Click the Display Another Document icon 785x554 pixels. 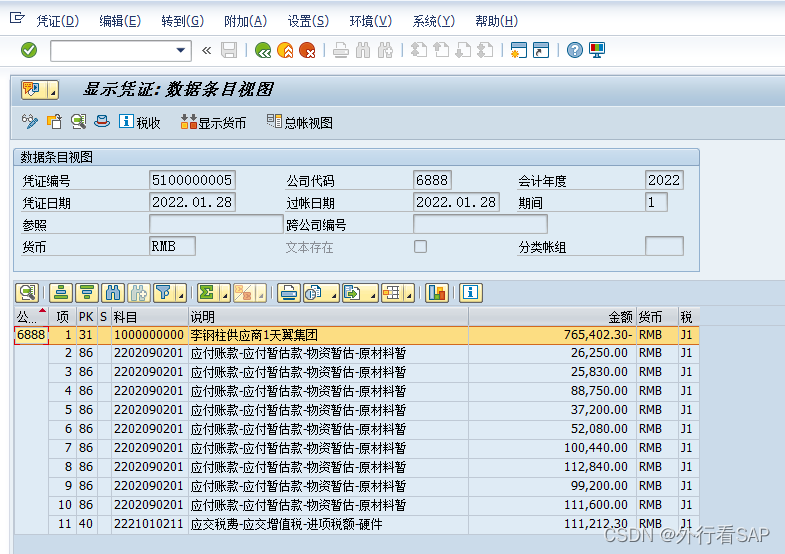[x=54, y=122]
